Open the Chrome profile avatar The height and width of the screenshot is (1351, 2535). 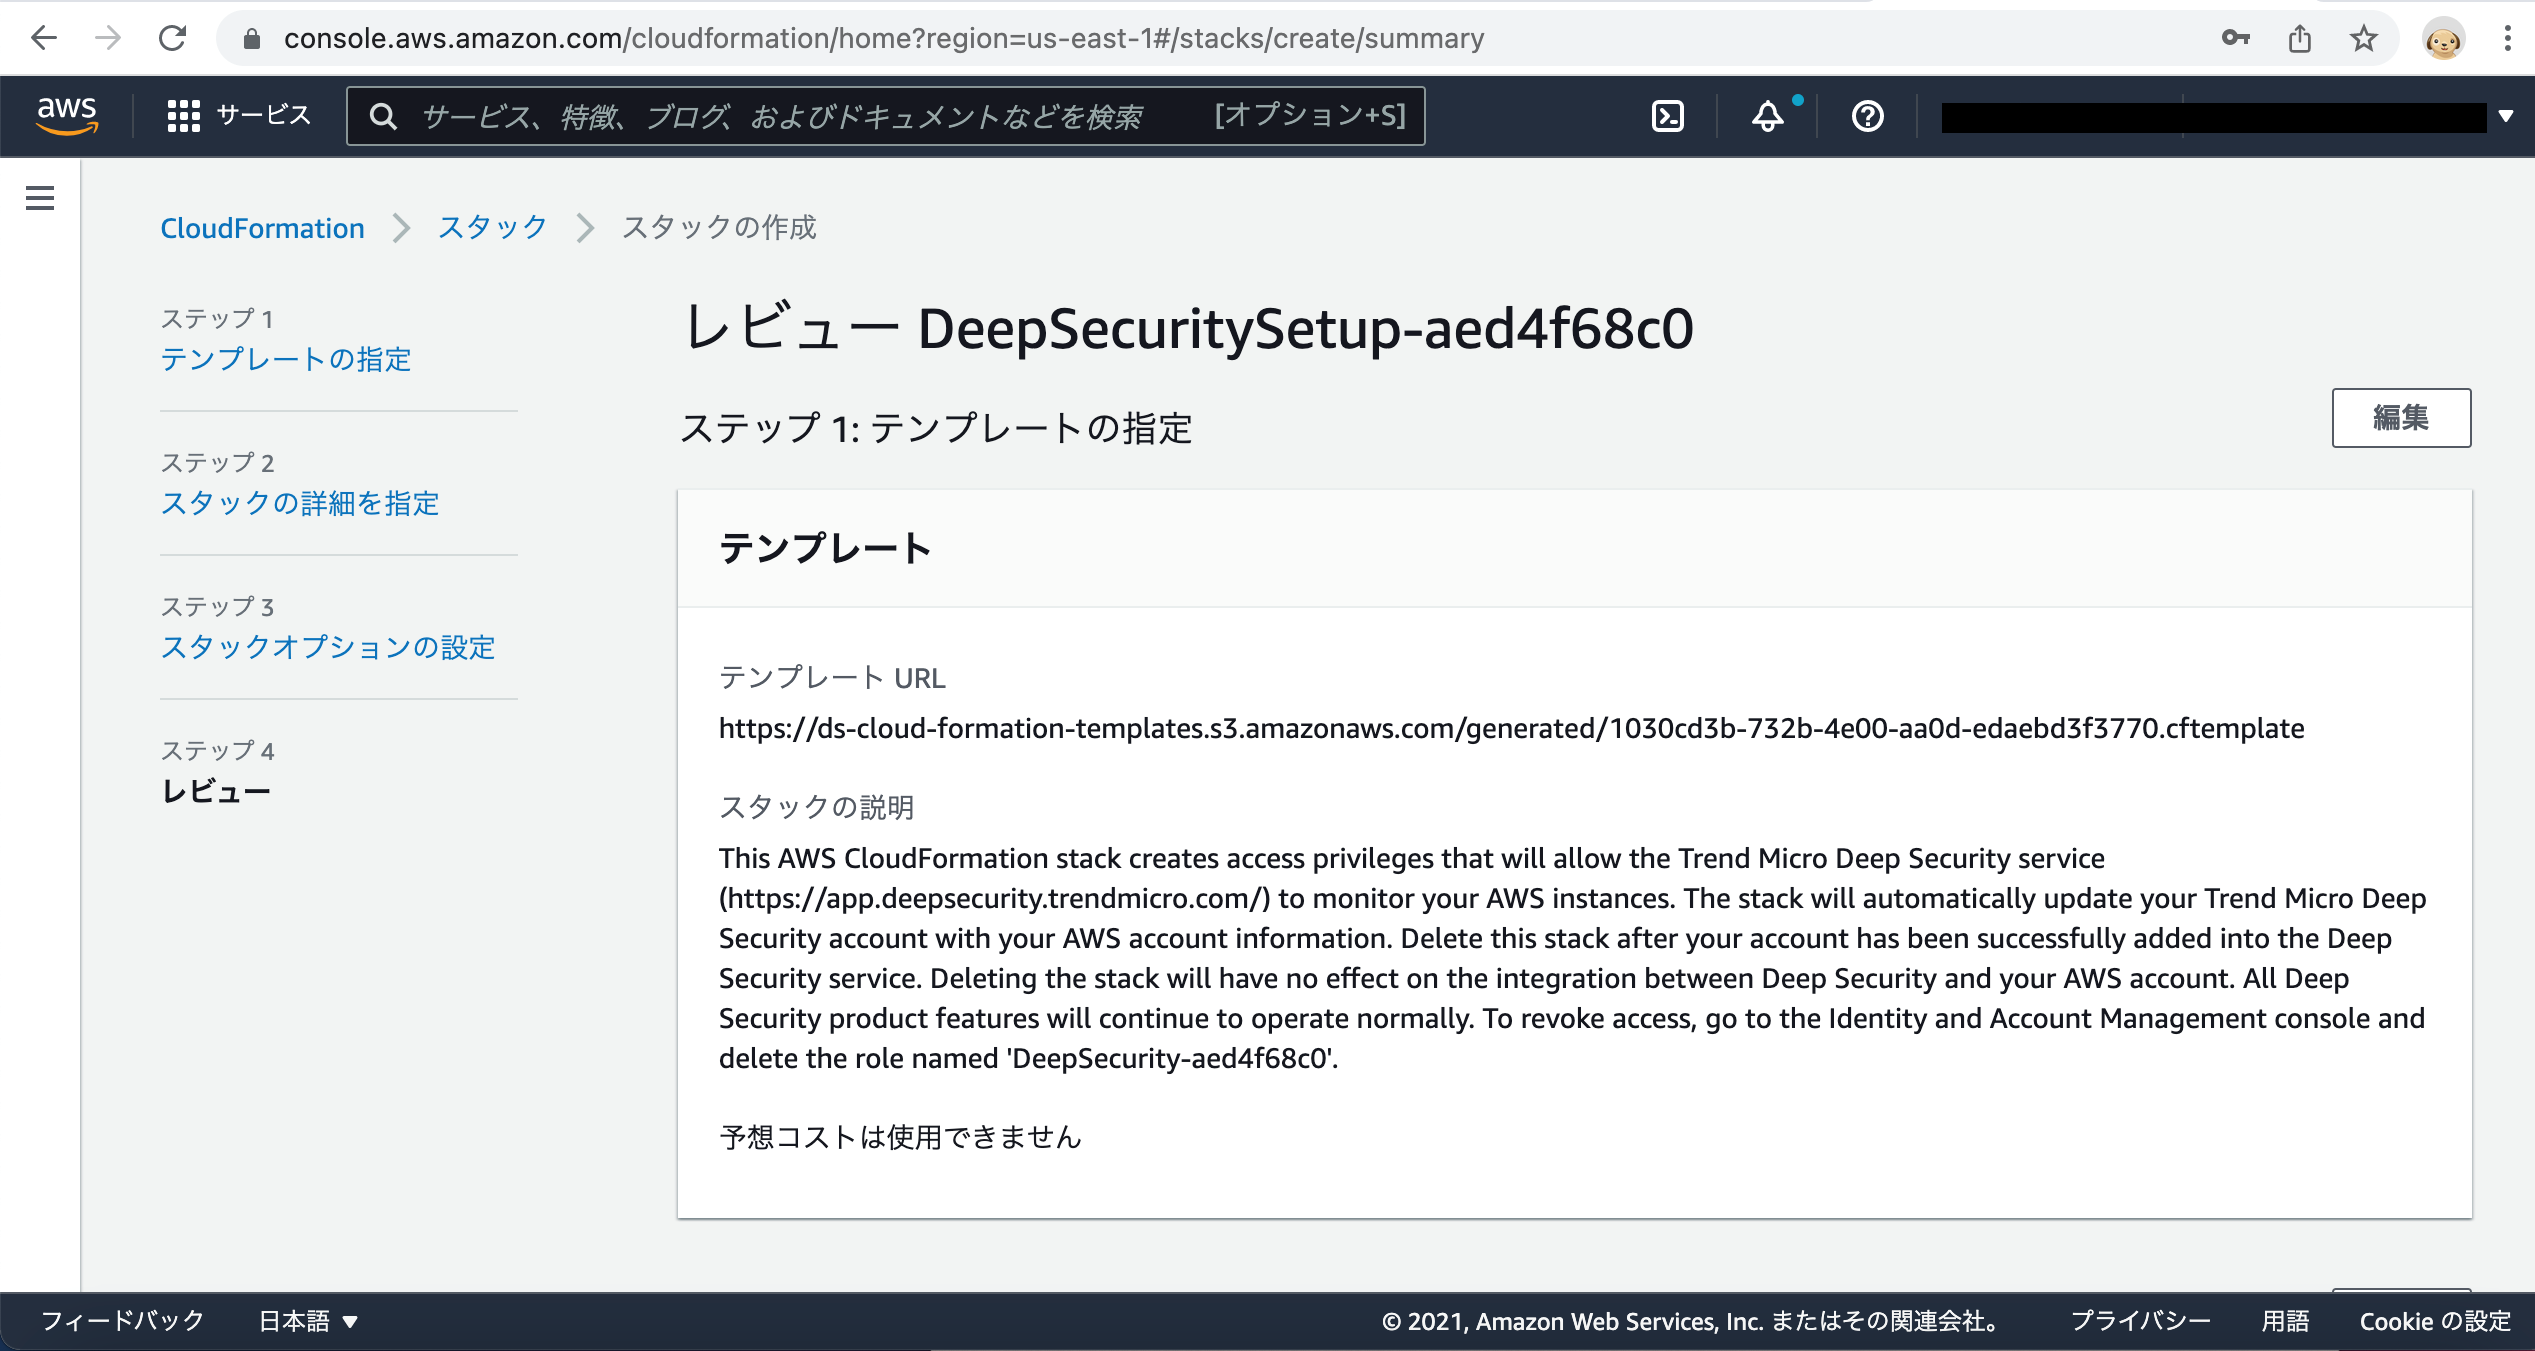(2443, 39)
